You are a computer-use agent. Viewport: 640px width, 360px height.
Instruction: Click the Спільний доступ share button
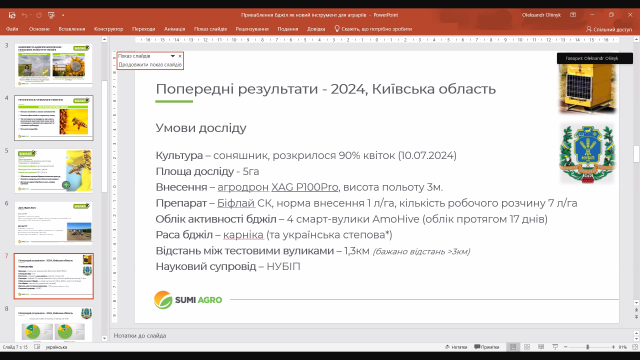[609, 29]
